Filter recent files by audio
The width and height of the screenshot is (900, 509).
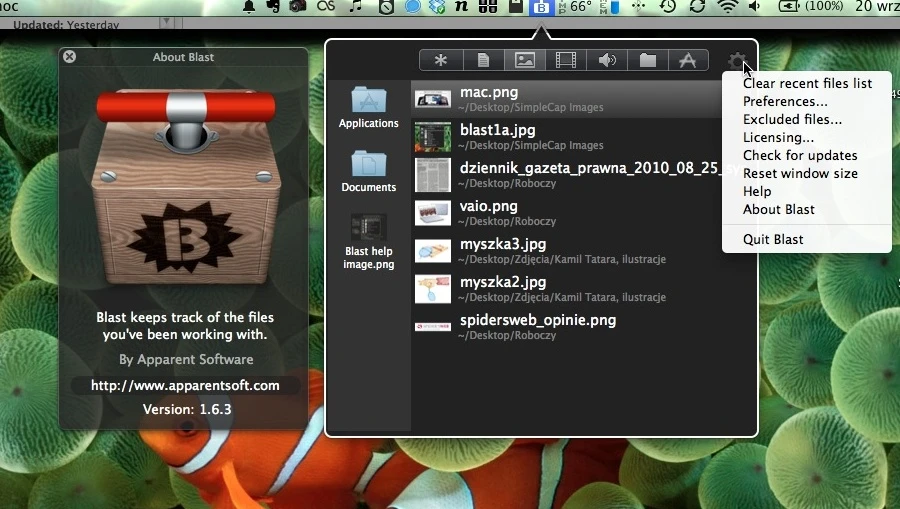click(607, 60)
